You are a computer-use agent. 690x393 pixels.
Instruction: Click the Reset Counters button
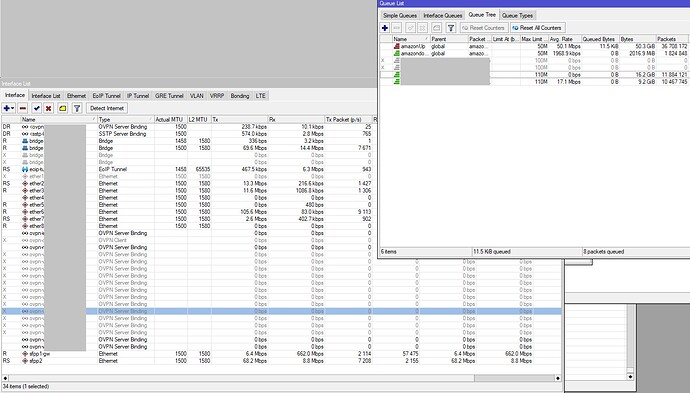[x=484, y=28]
